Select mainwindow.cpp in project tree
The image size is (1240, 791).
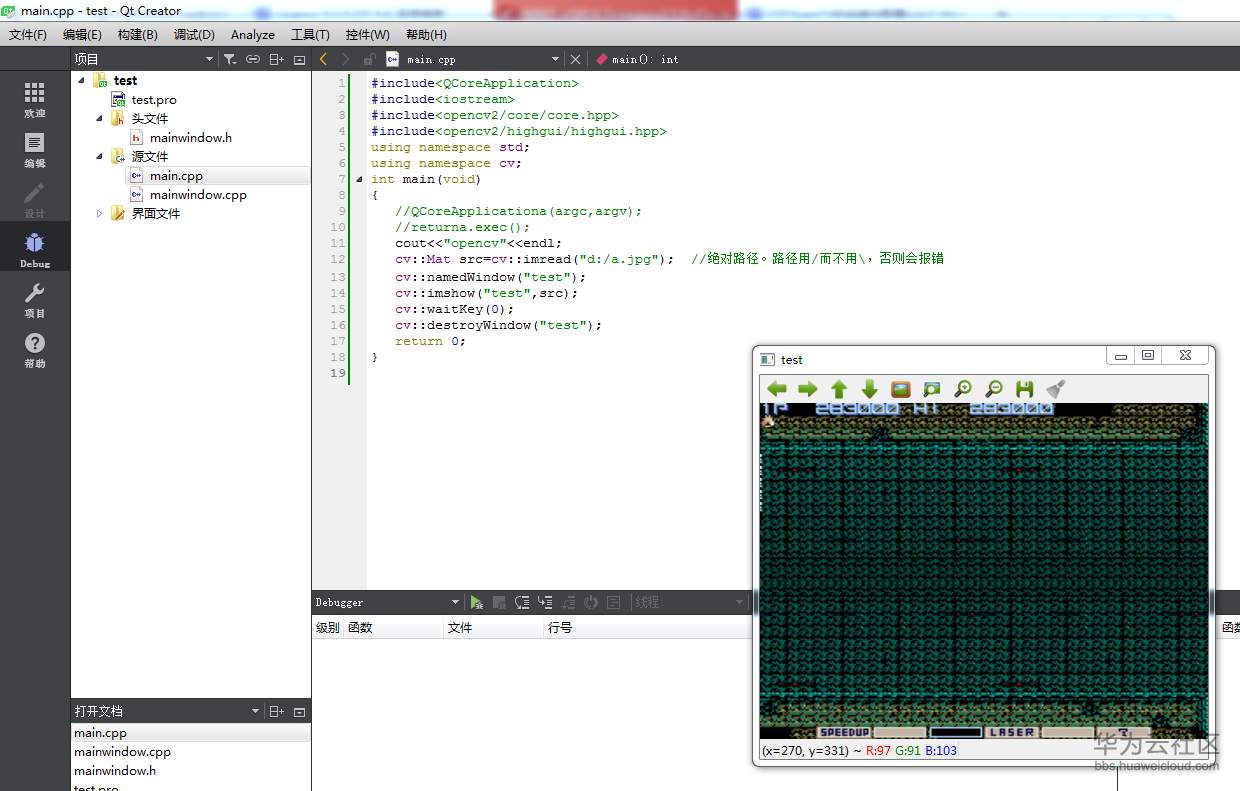tap(198, 194)
